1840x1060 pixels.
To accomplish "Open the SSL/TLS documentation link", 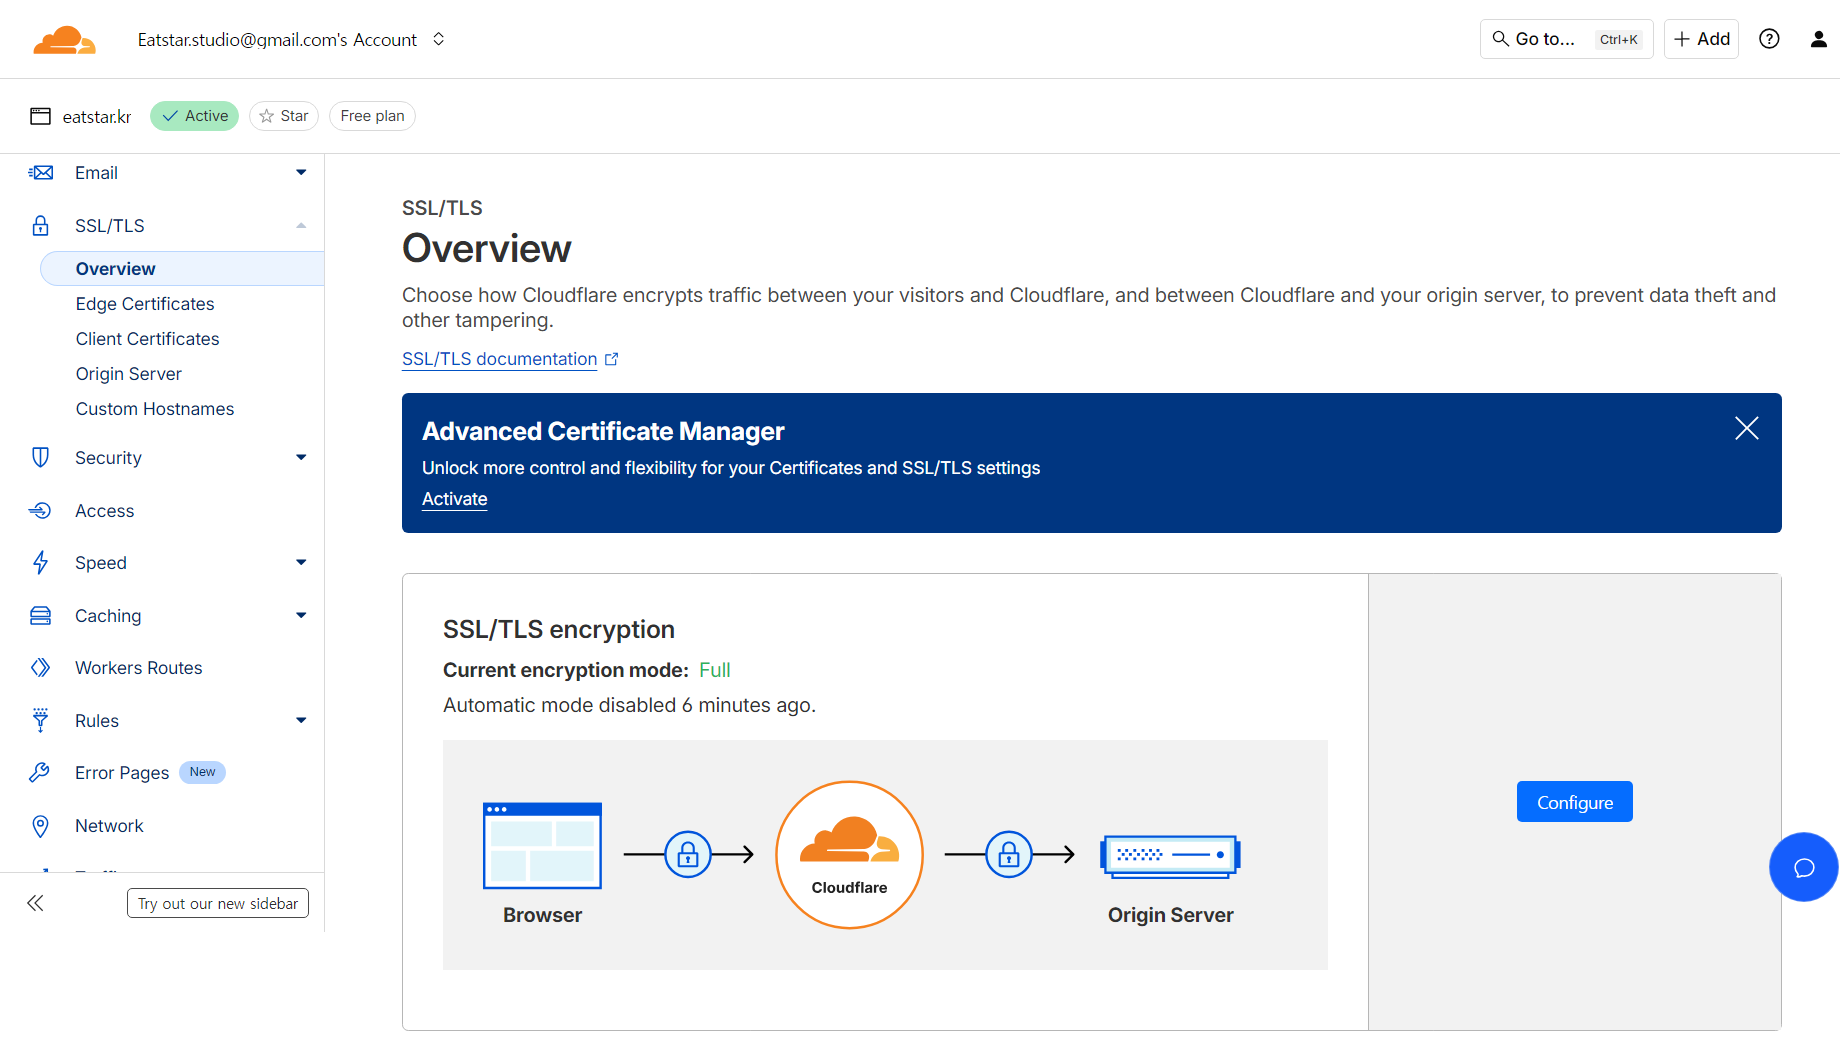I will (499, 359).
